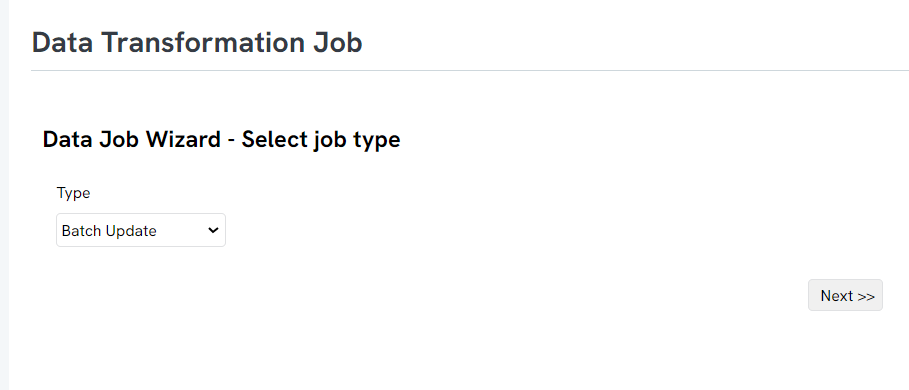The width and height of the screenshot is (909, 390).
Task: Click the word Transformation in the title
Action: (x=201, y=43)
